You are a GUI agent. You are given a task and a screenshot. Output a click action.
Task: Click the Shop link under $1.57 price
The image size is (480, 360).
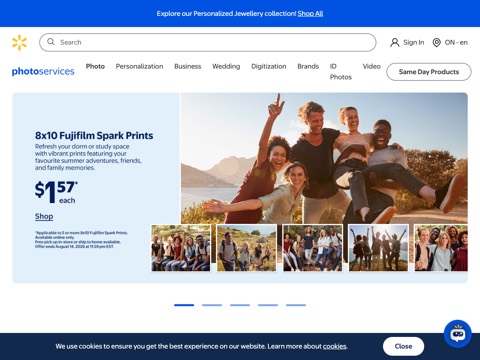click(44, 216)
